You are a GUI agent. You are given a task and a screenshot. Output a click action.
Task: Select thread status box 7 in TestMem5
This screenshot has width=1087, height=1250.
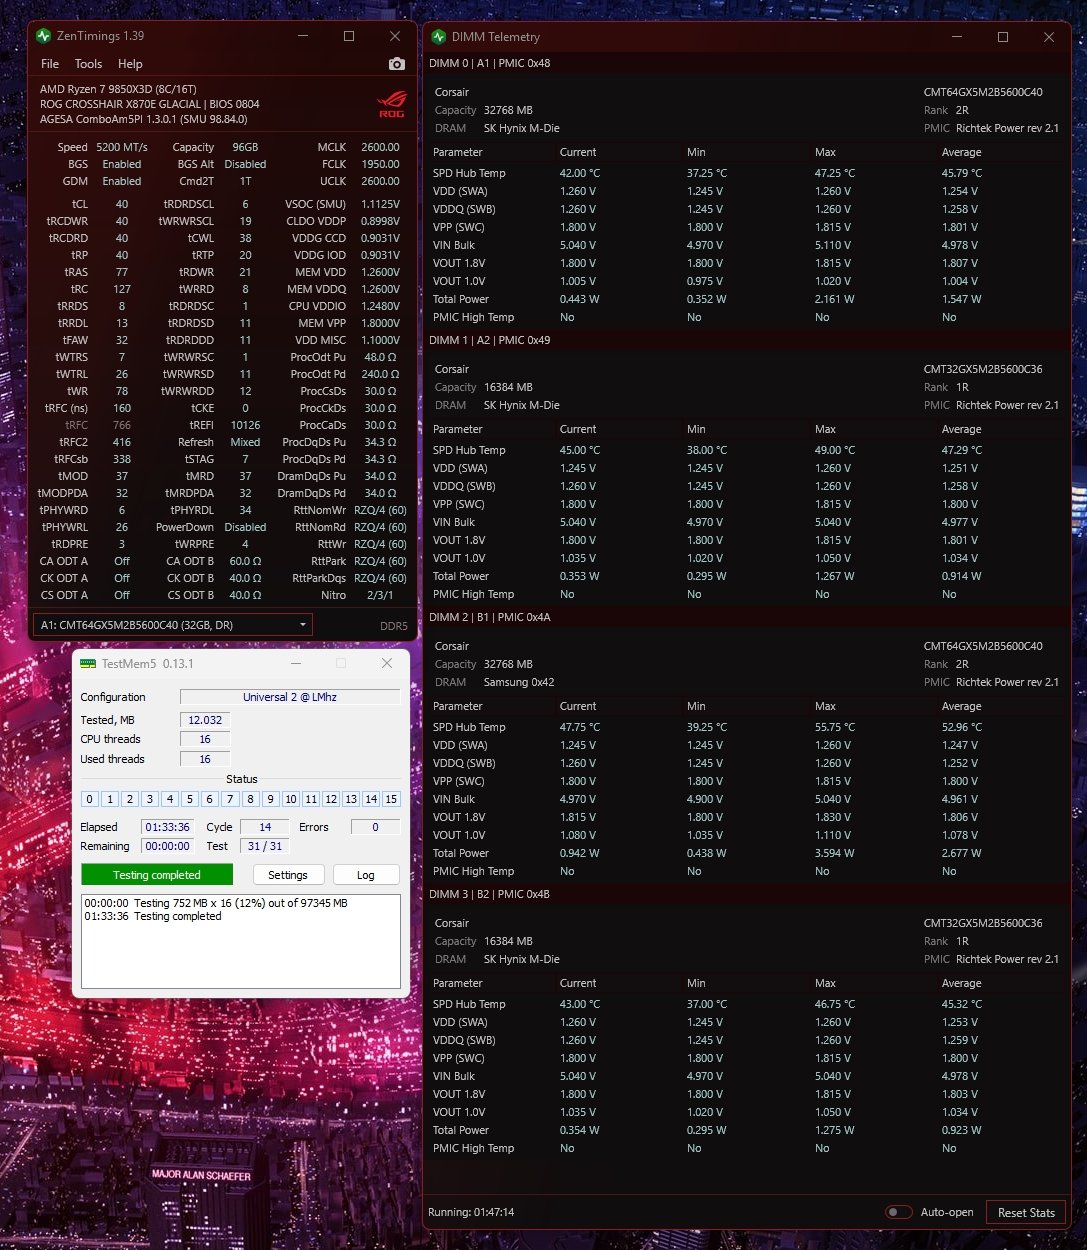[230, 799]
